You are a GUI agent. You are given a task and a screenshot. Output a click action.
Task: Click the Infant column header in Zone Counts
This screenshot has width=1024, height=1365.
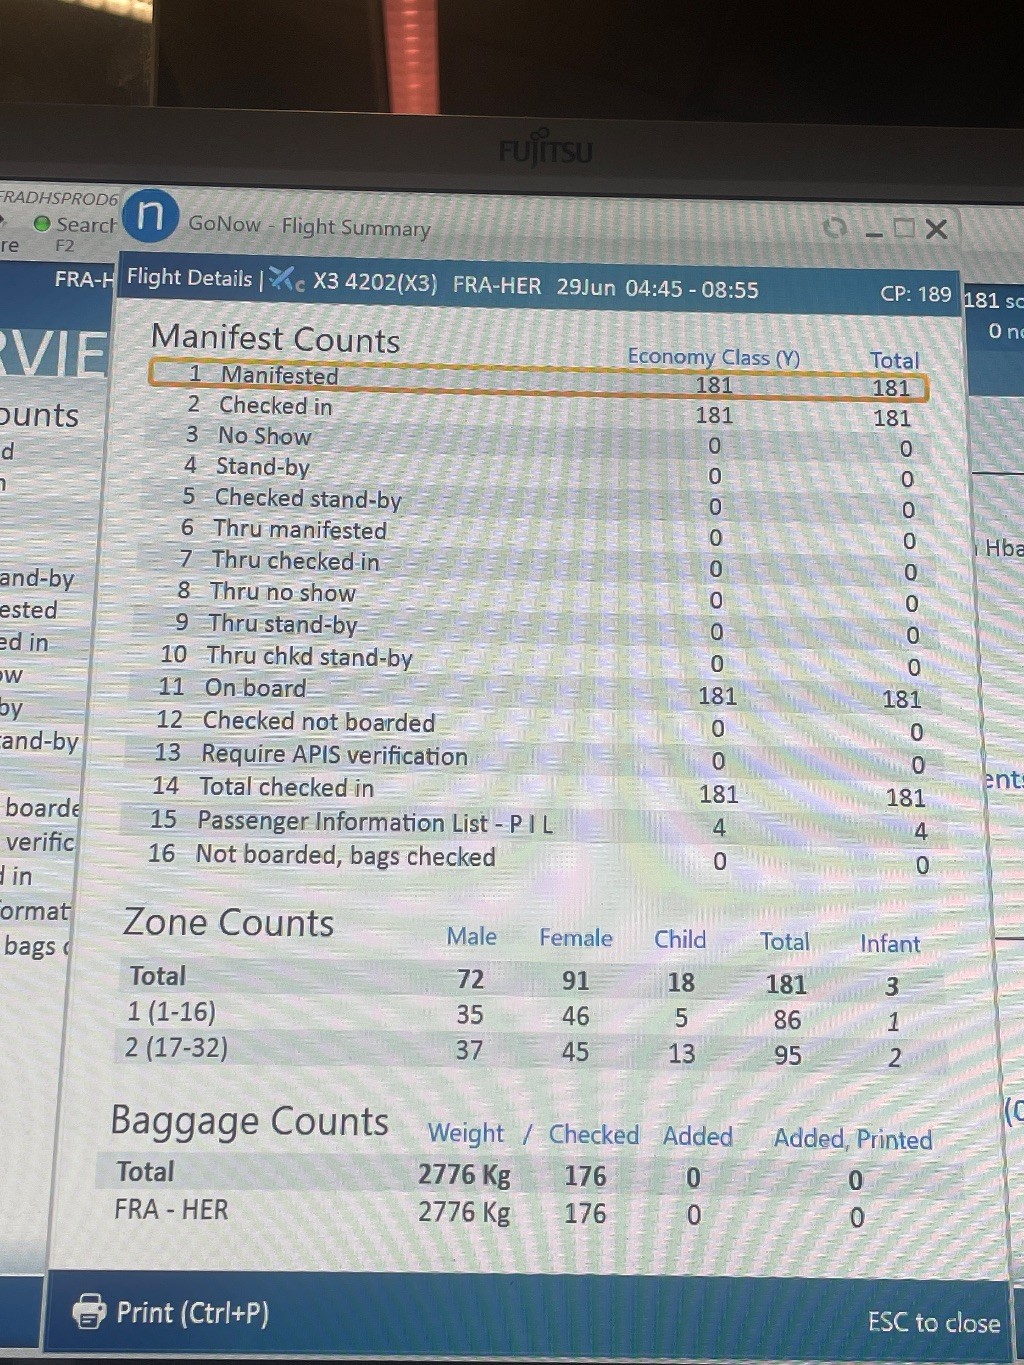(x=889, y=943)
